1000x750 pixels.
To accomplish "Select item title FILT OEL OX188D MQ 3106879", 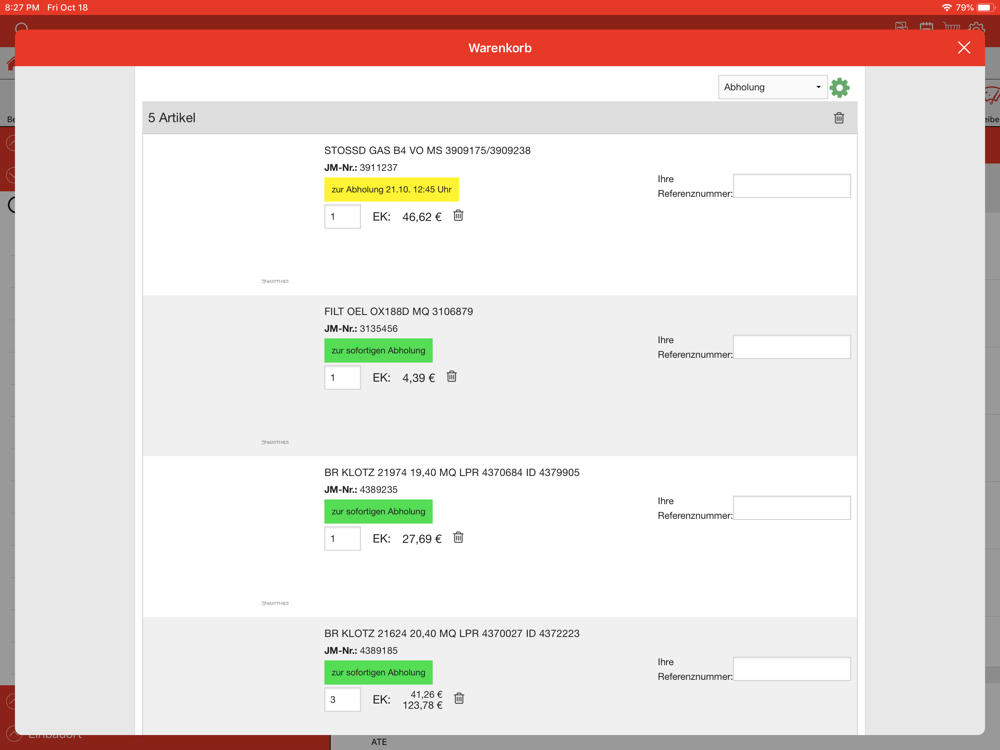I will [x=399, y=311].
